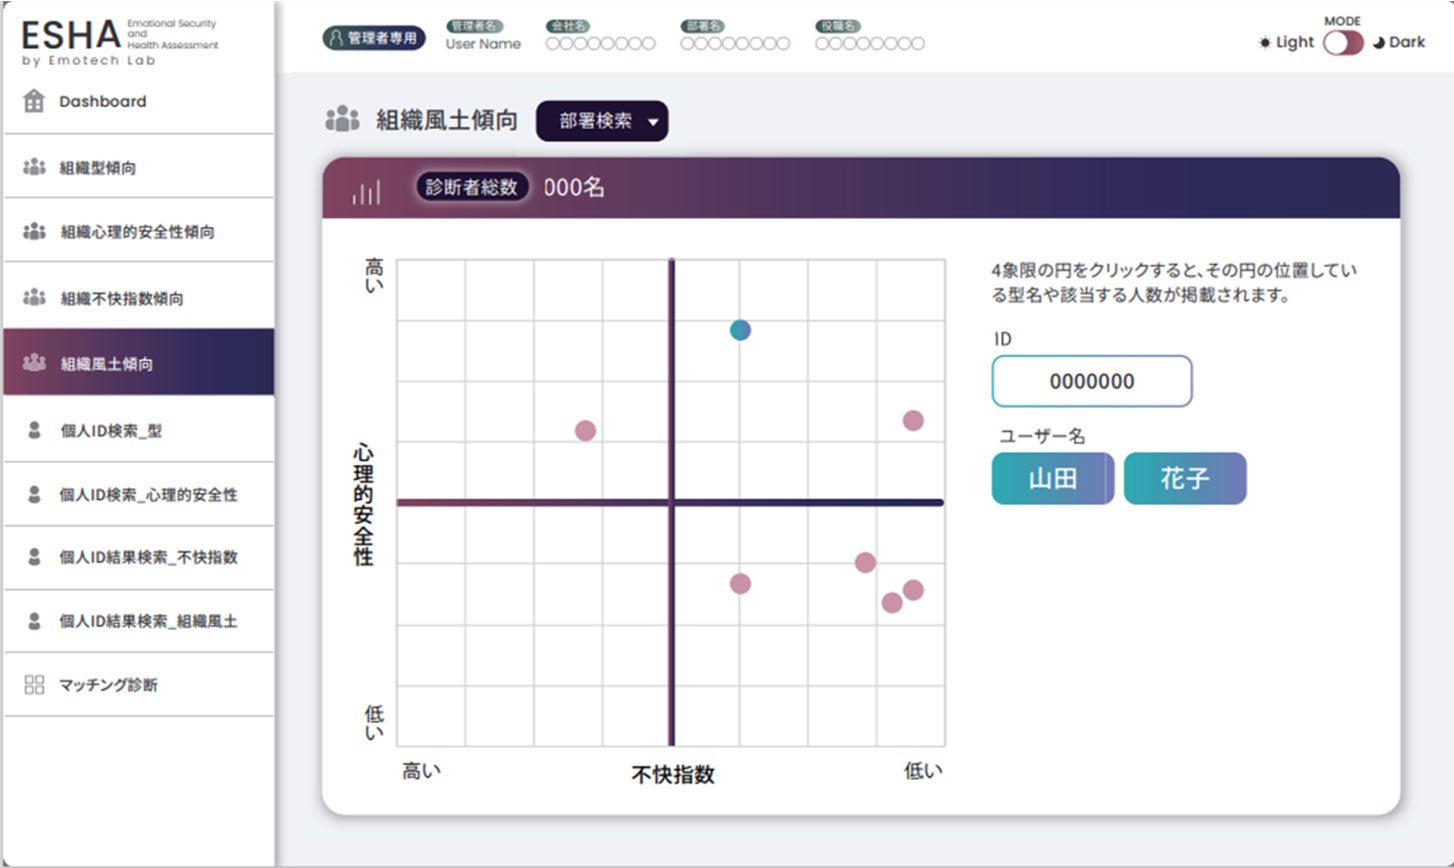
Task: Click the group icon beside 組織不快指数傾向
Action: pyautogui.click(x=34, y=297)
